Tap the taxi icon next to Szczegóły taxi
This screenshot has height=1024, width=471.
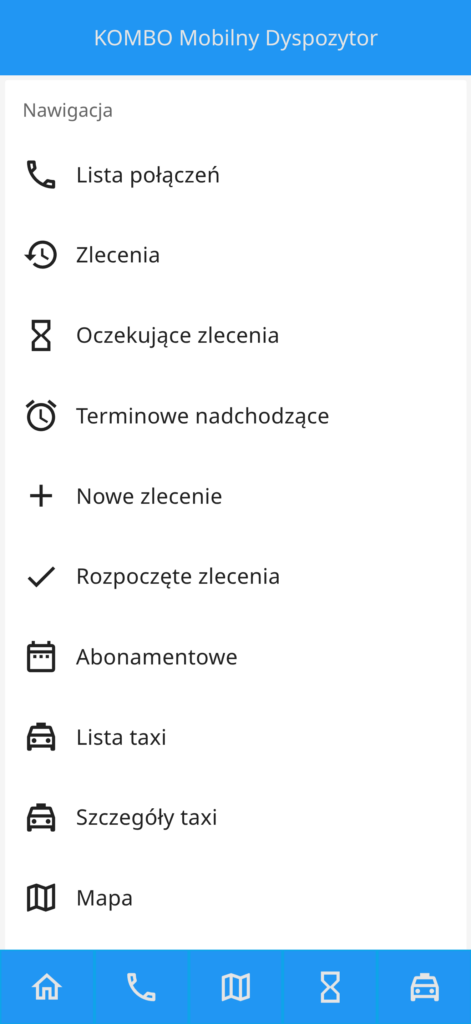click(41, 817)
